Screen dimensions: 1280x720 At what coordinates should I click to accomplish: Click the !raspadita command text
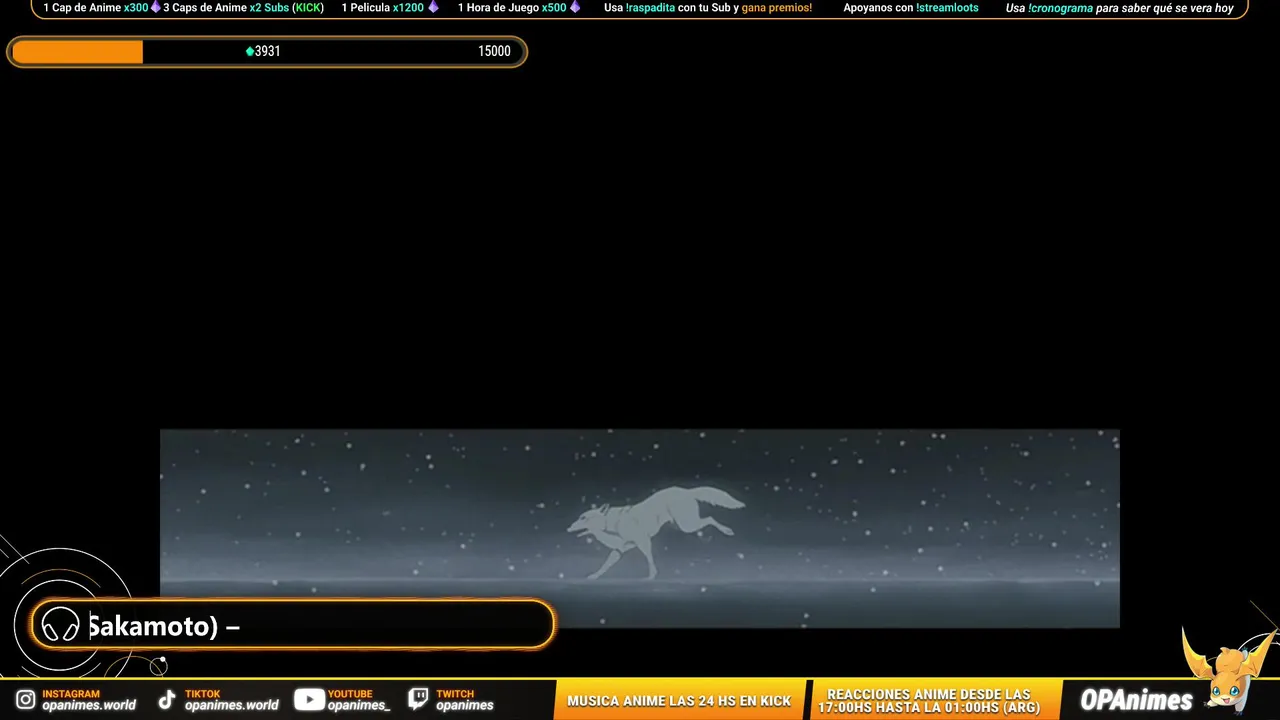(x=650, y=8)
